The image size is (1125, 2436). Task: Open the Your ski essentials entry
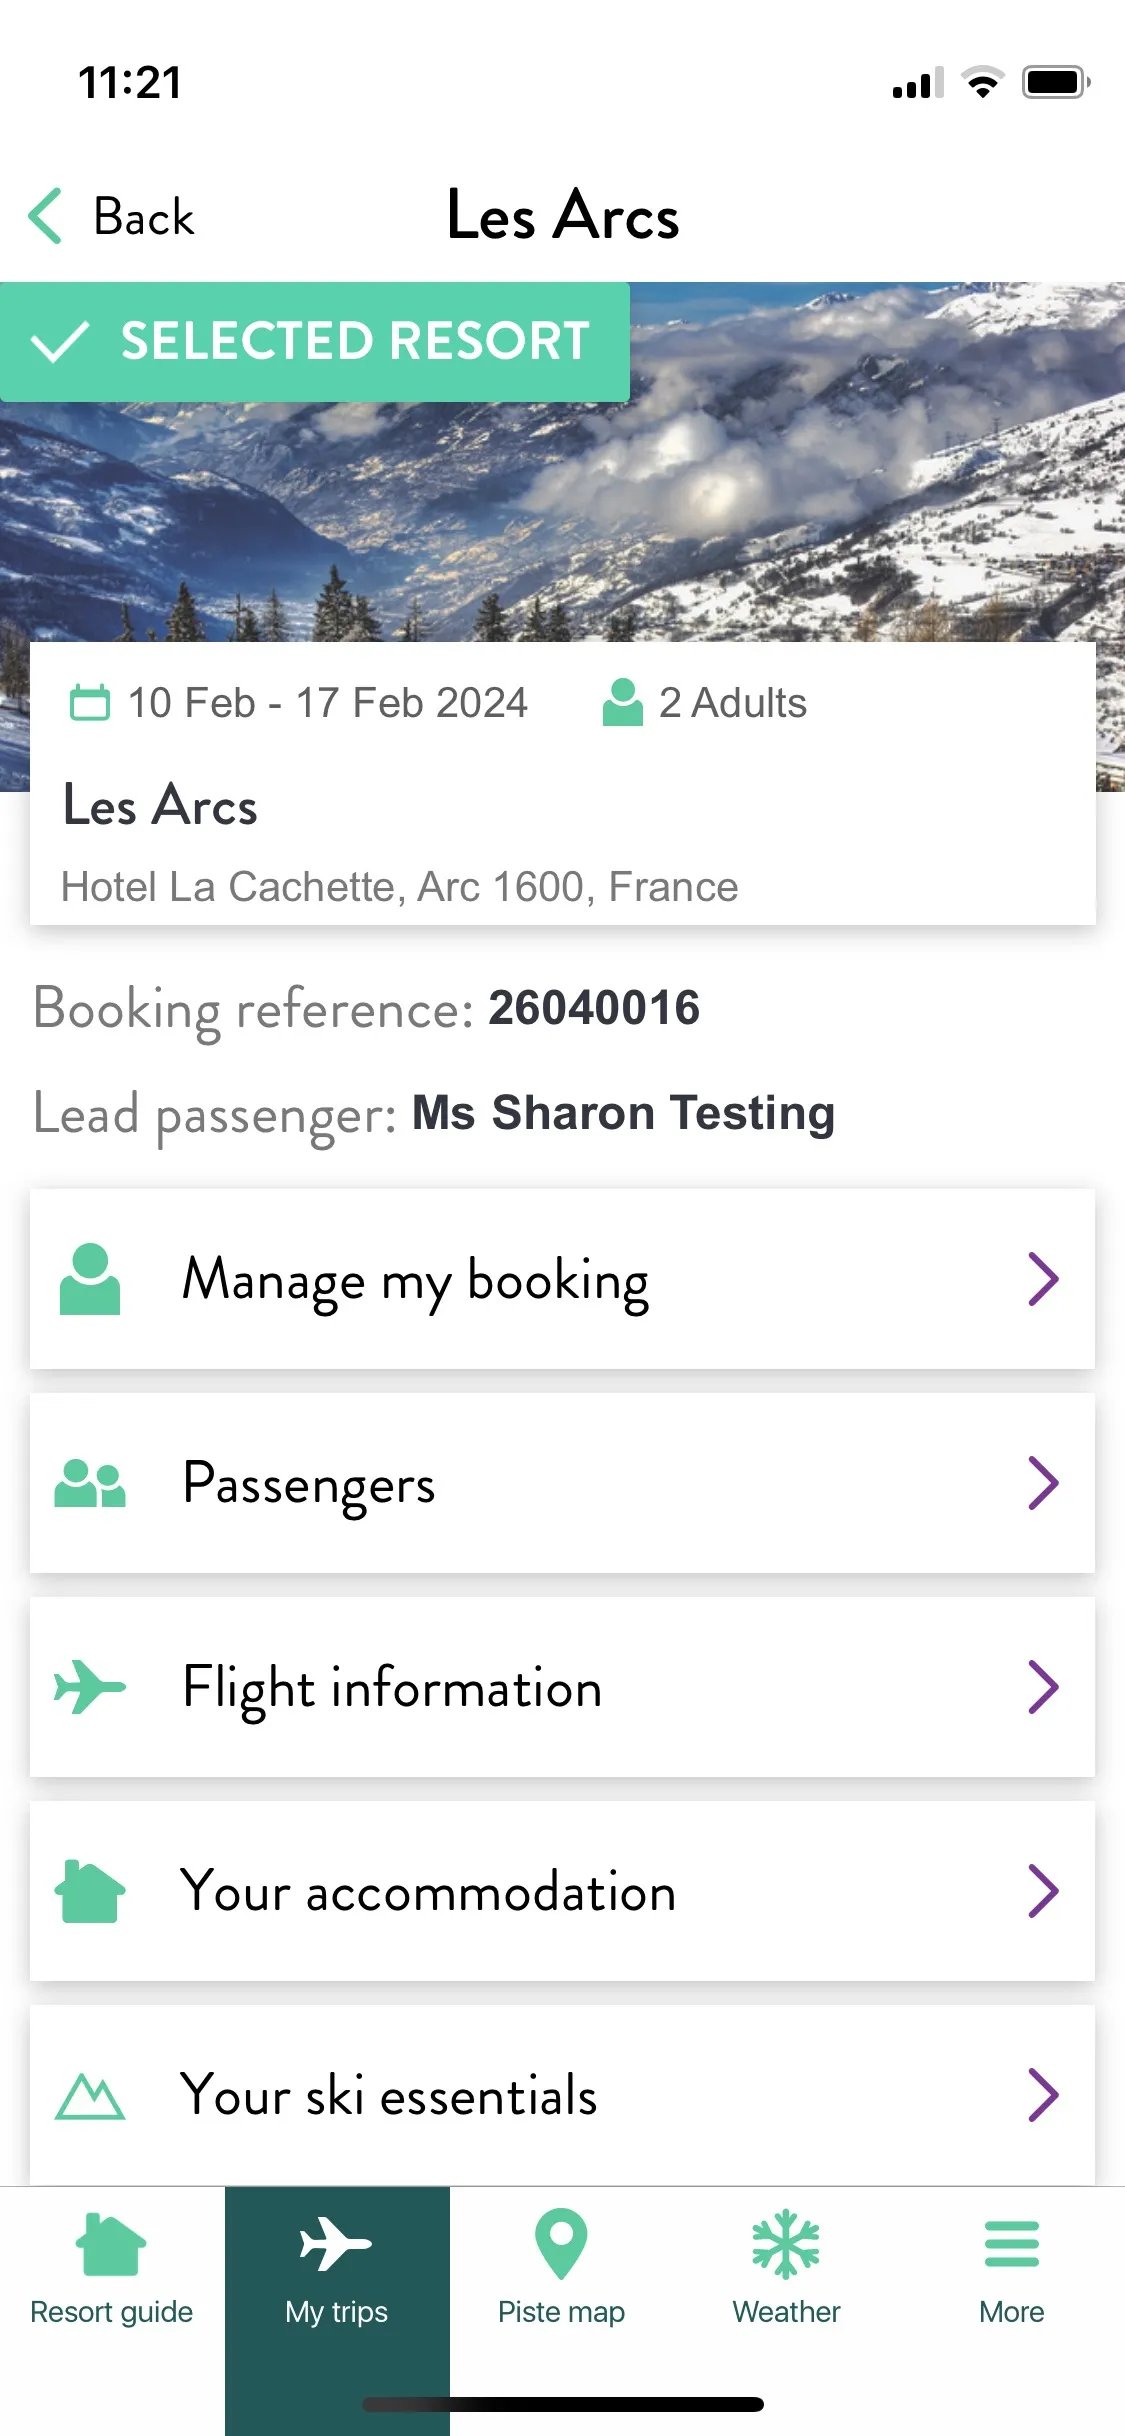(x=562, y=2095)
